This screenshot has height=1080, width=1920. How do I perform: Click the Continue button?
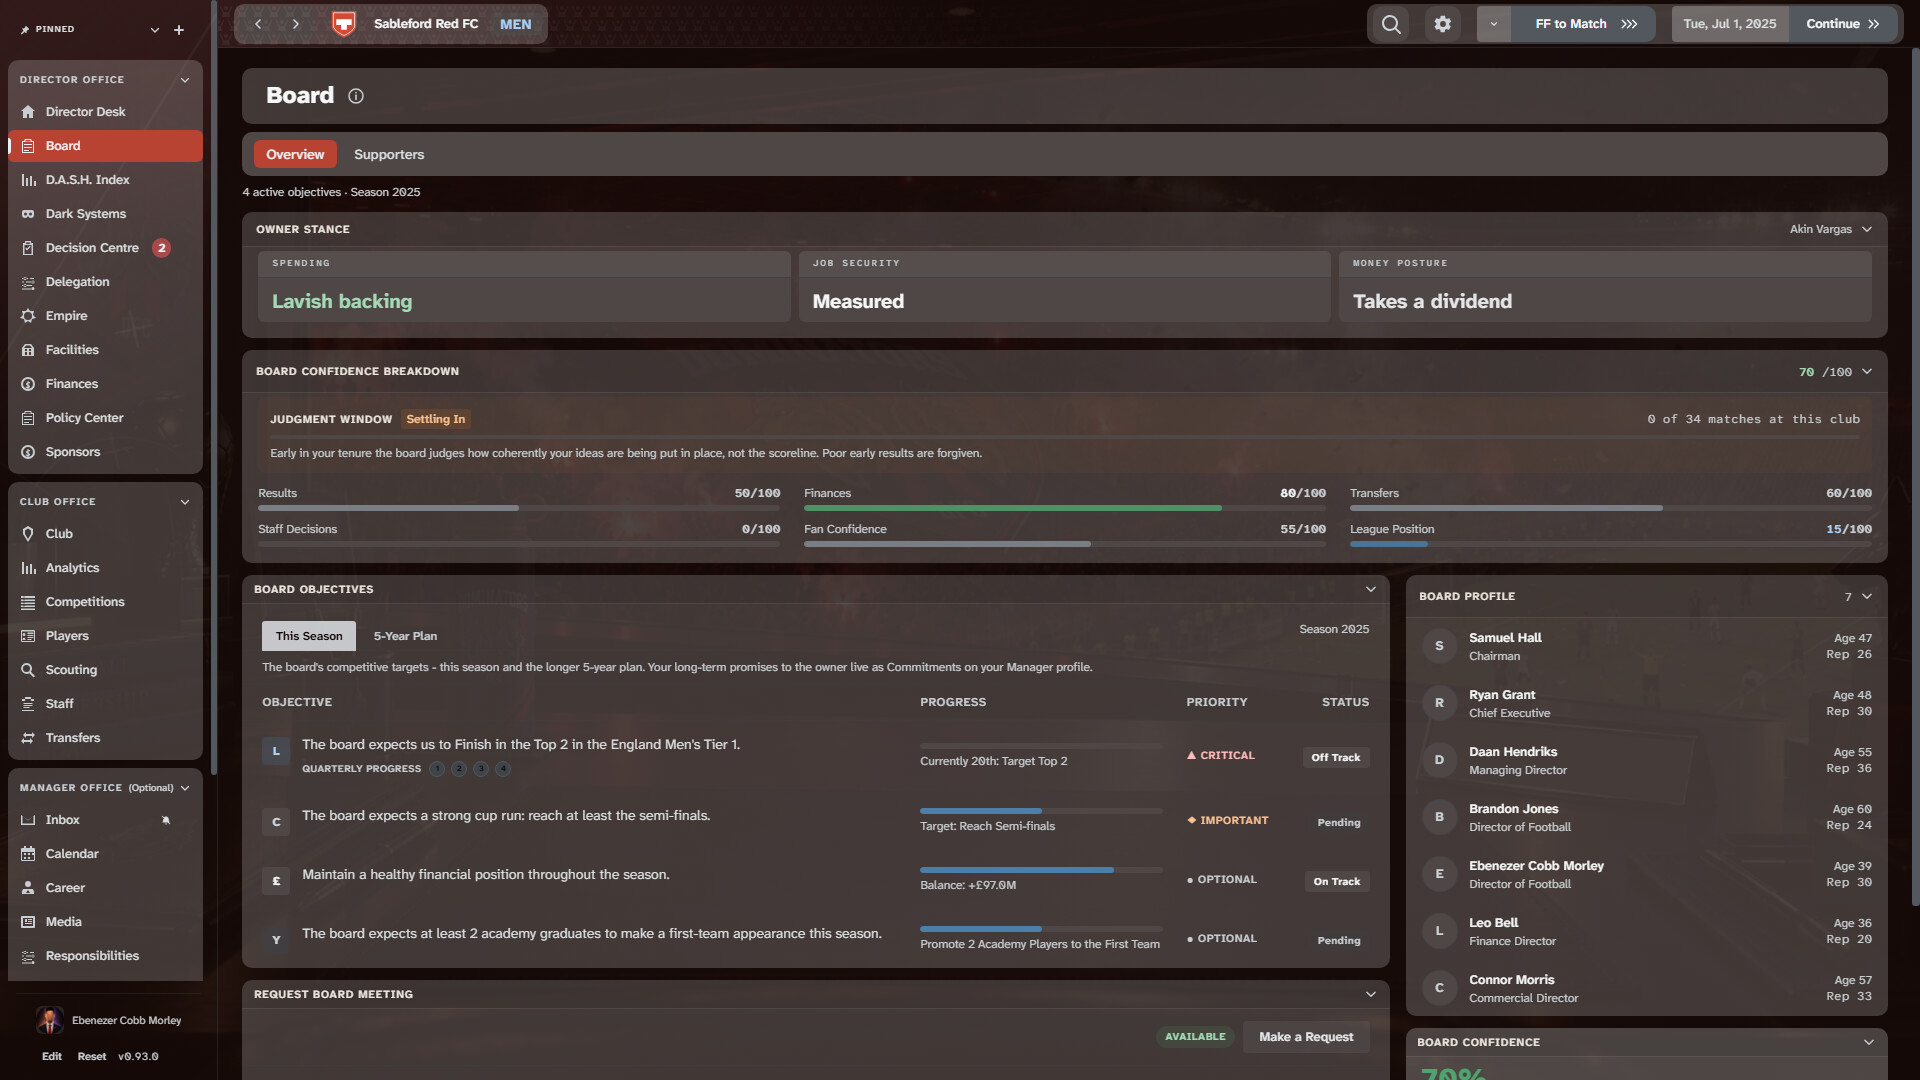[1843, 24]
